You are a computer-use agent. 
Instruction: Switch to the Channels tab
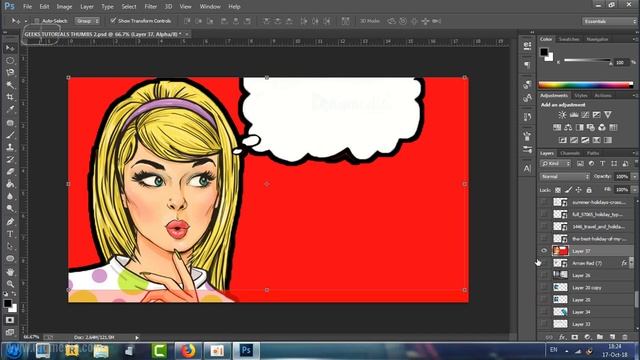tap(570, 153)
